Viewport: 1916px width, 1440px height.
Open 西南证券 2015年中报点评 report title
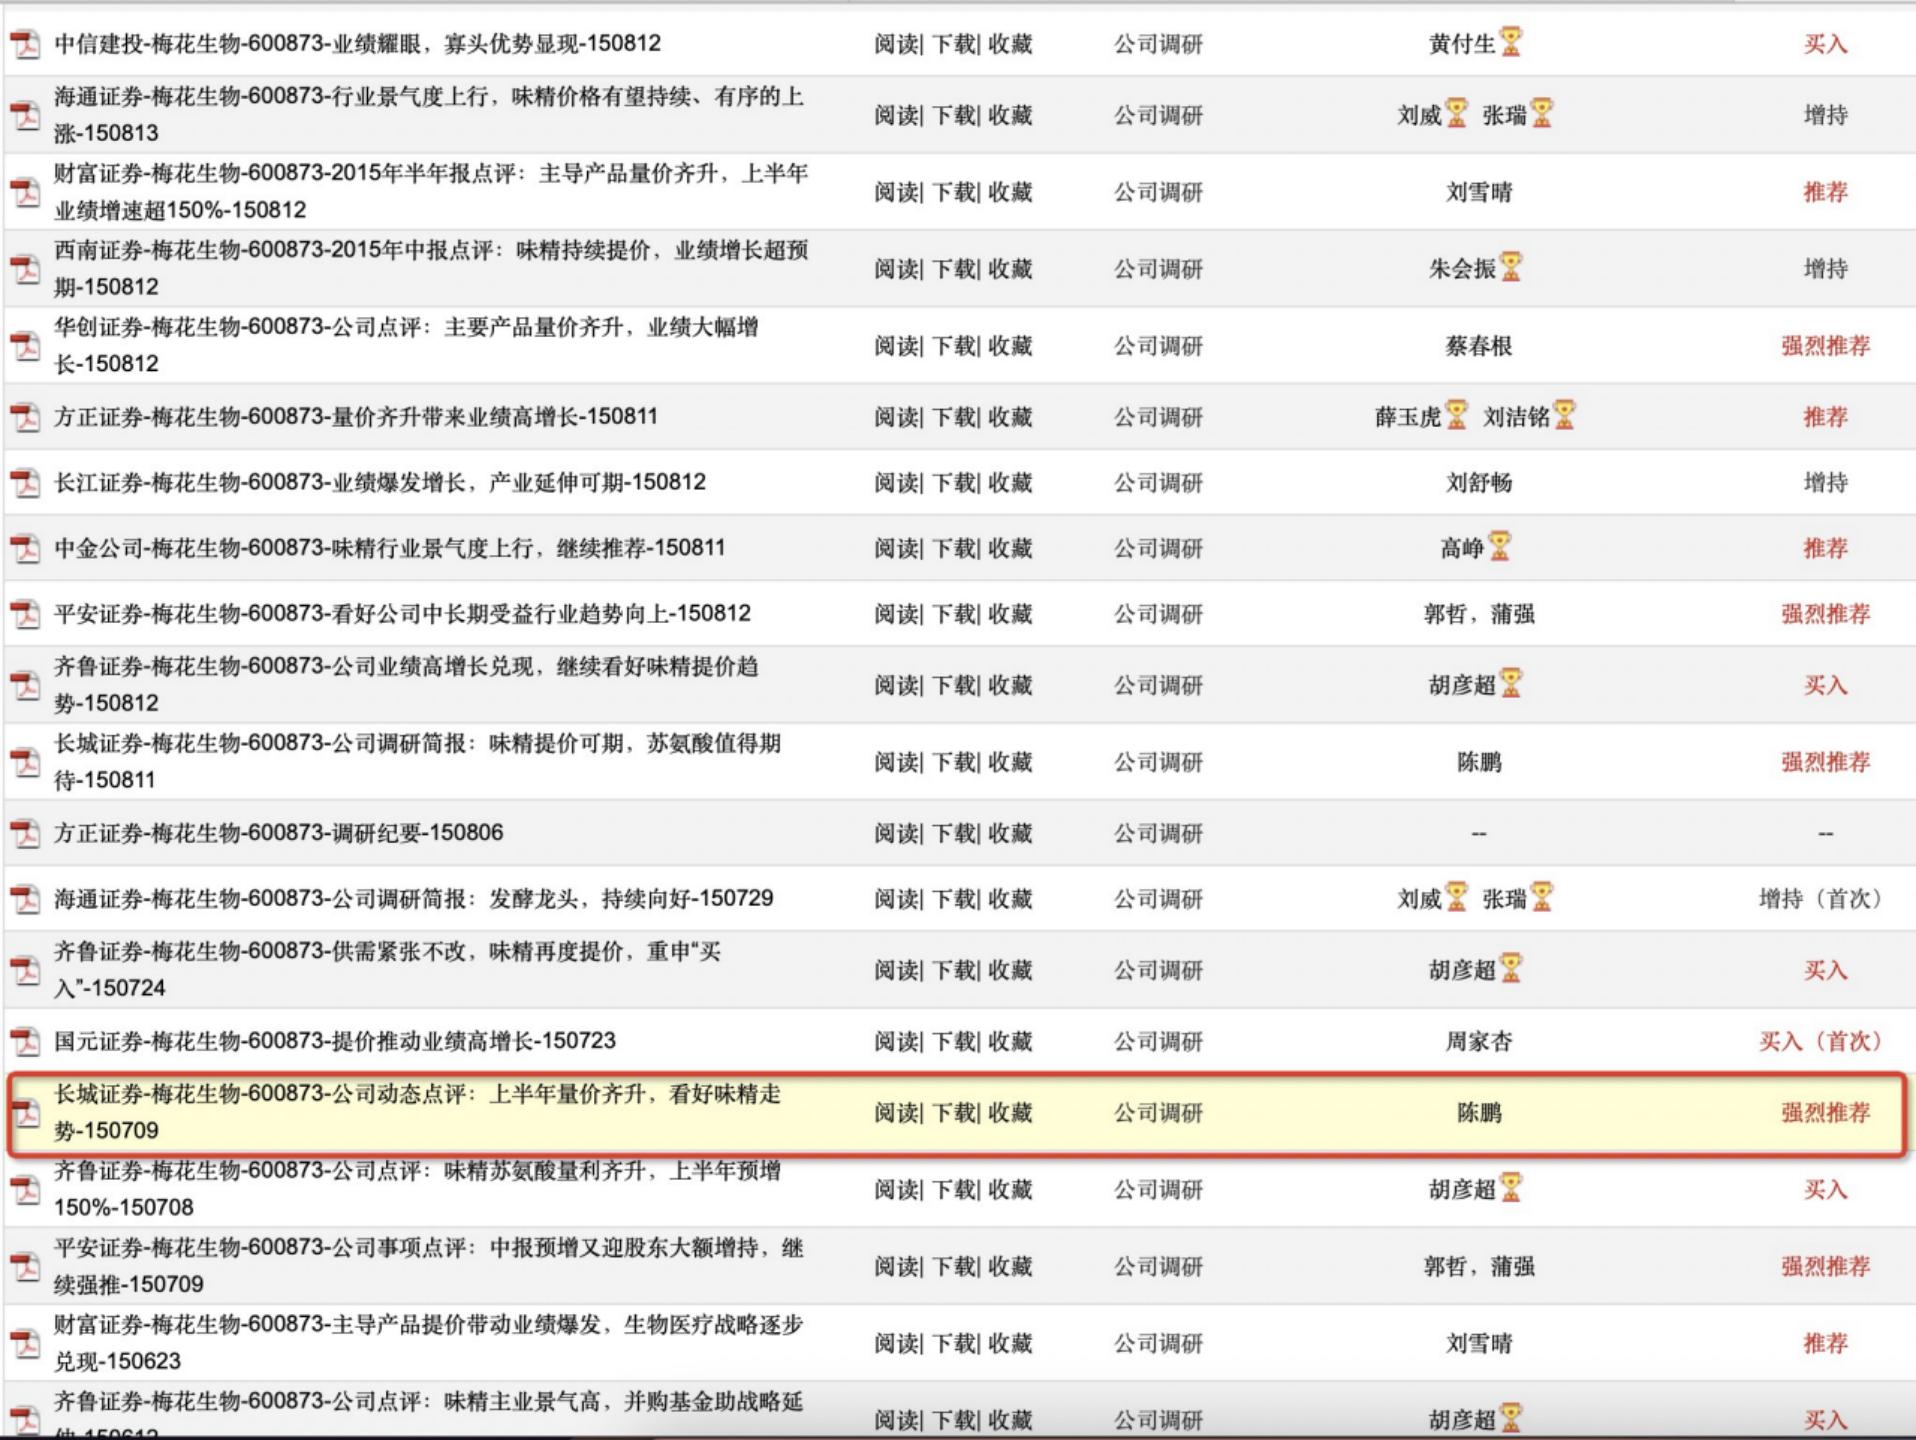click(x=431, y=268)
